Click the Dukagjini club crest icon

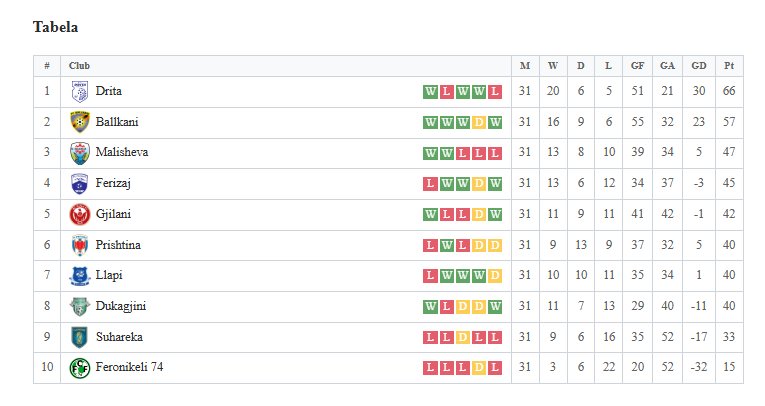(x=80, y=306)
